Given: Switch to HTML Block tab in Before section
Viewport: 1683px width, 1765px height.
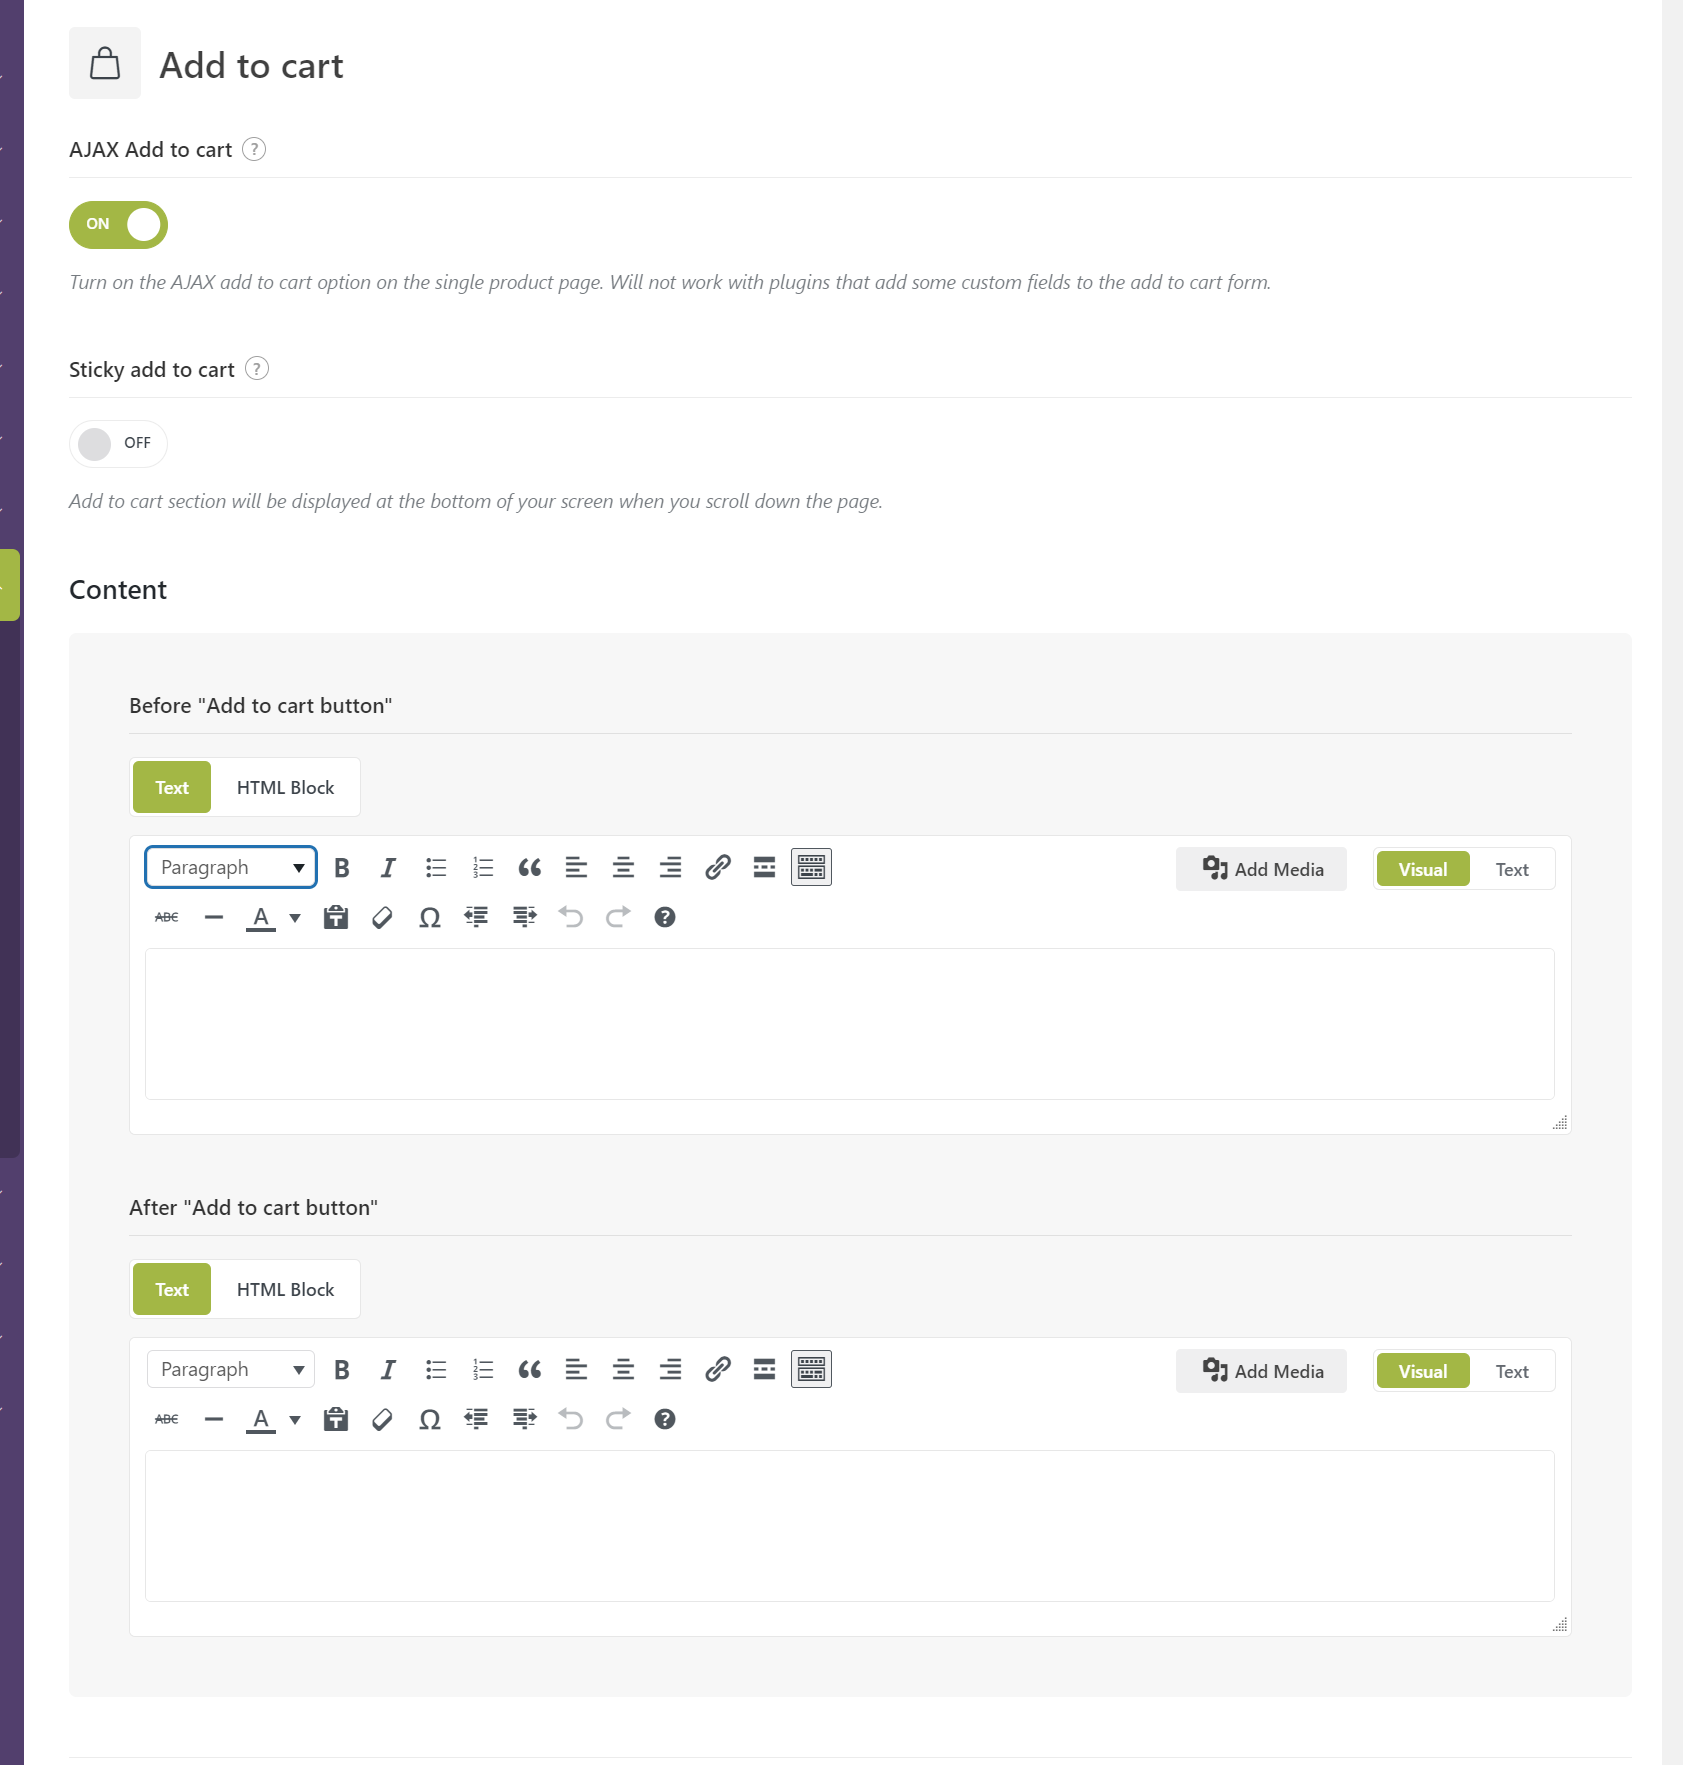Looking at the screenshot, I should coord(285,788).
